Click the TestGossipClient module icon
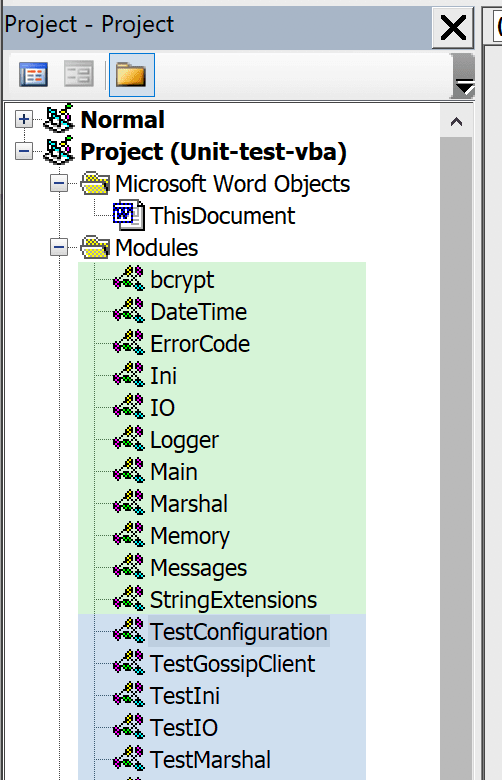 pyautogui.click(x=129, y=663)
